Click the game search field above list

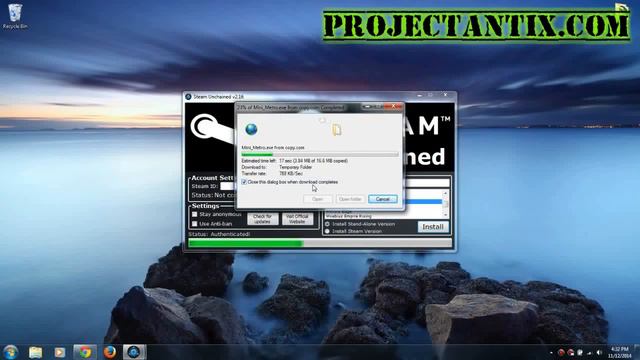tap(427, 182)
